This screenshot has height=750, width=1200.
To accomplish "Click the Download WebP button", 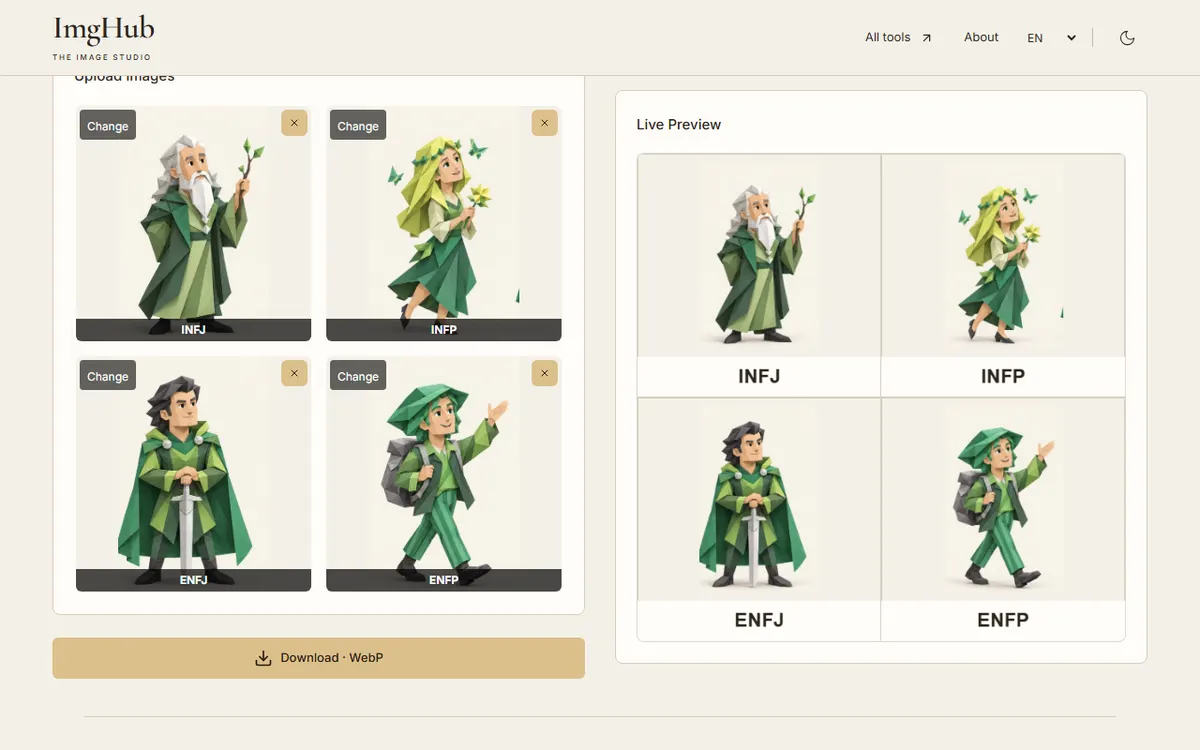I will (318, 658).
